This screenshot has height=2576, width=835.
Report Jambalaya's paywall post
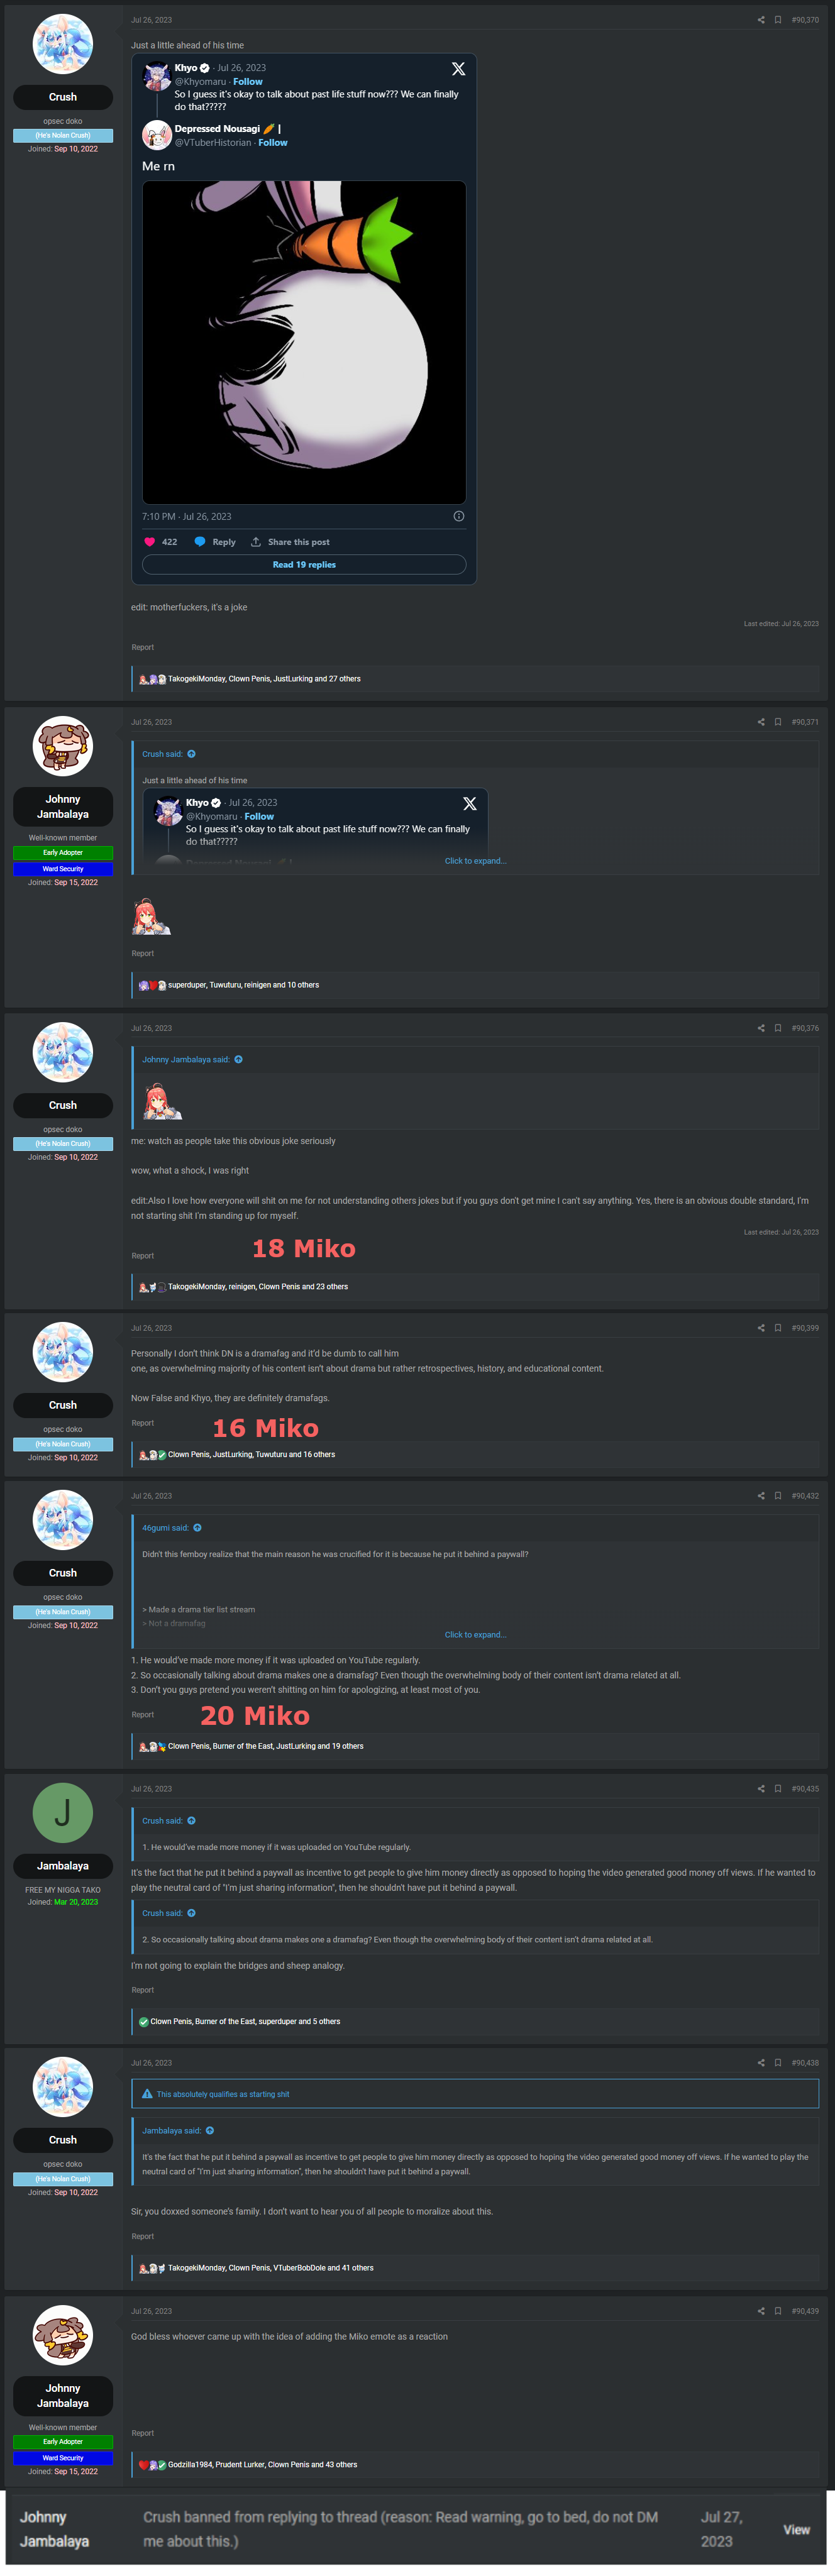point(143,1991)
